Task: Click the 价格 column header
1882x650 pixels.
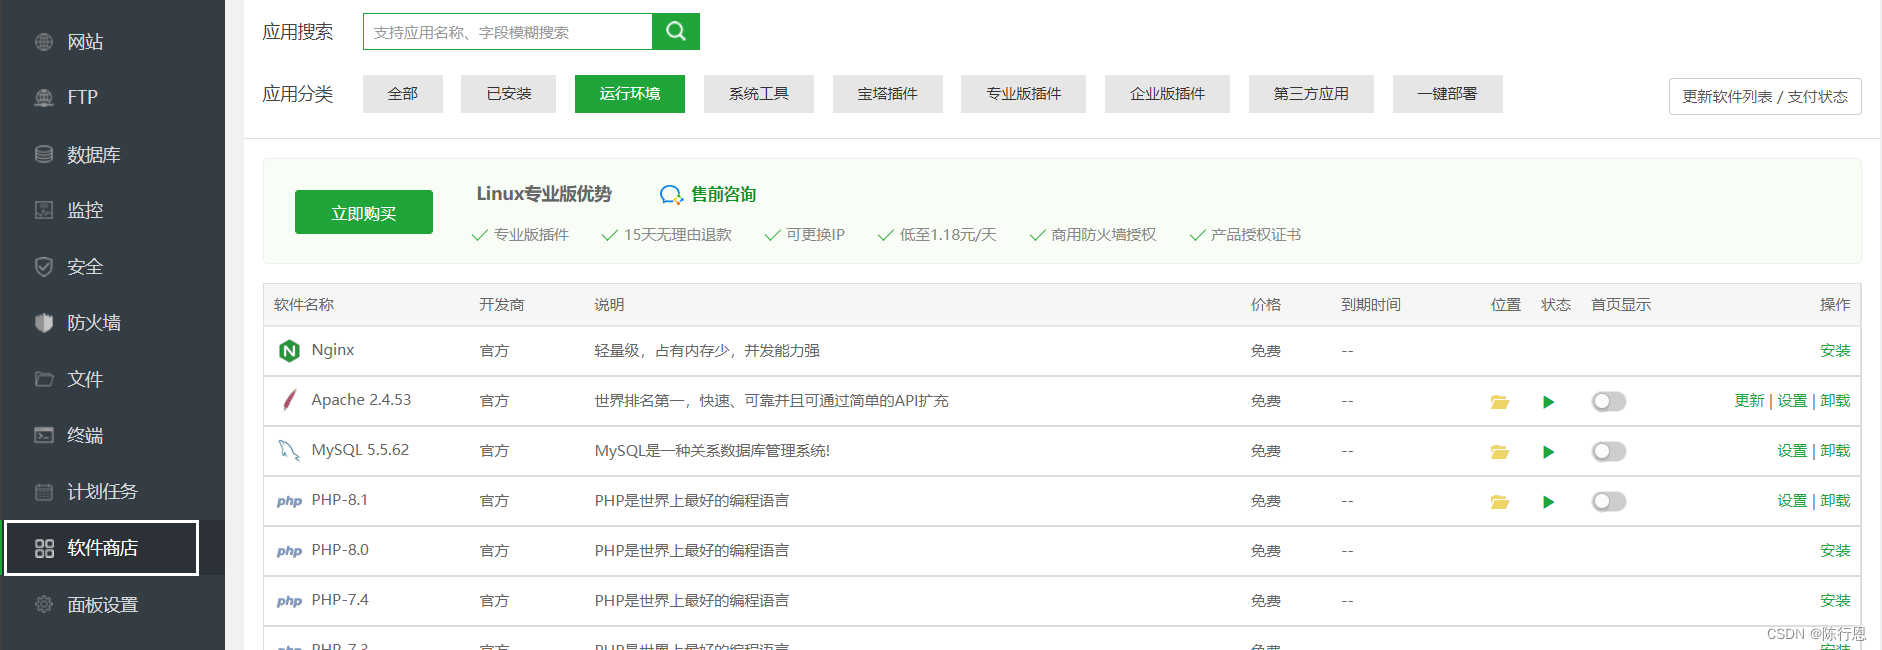Action: coord(1266,305)
